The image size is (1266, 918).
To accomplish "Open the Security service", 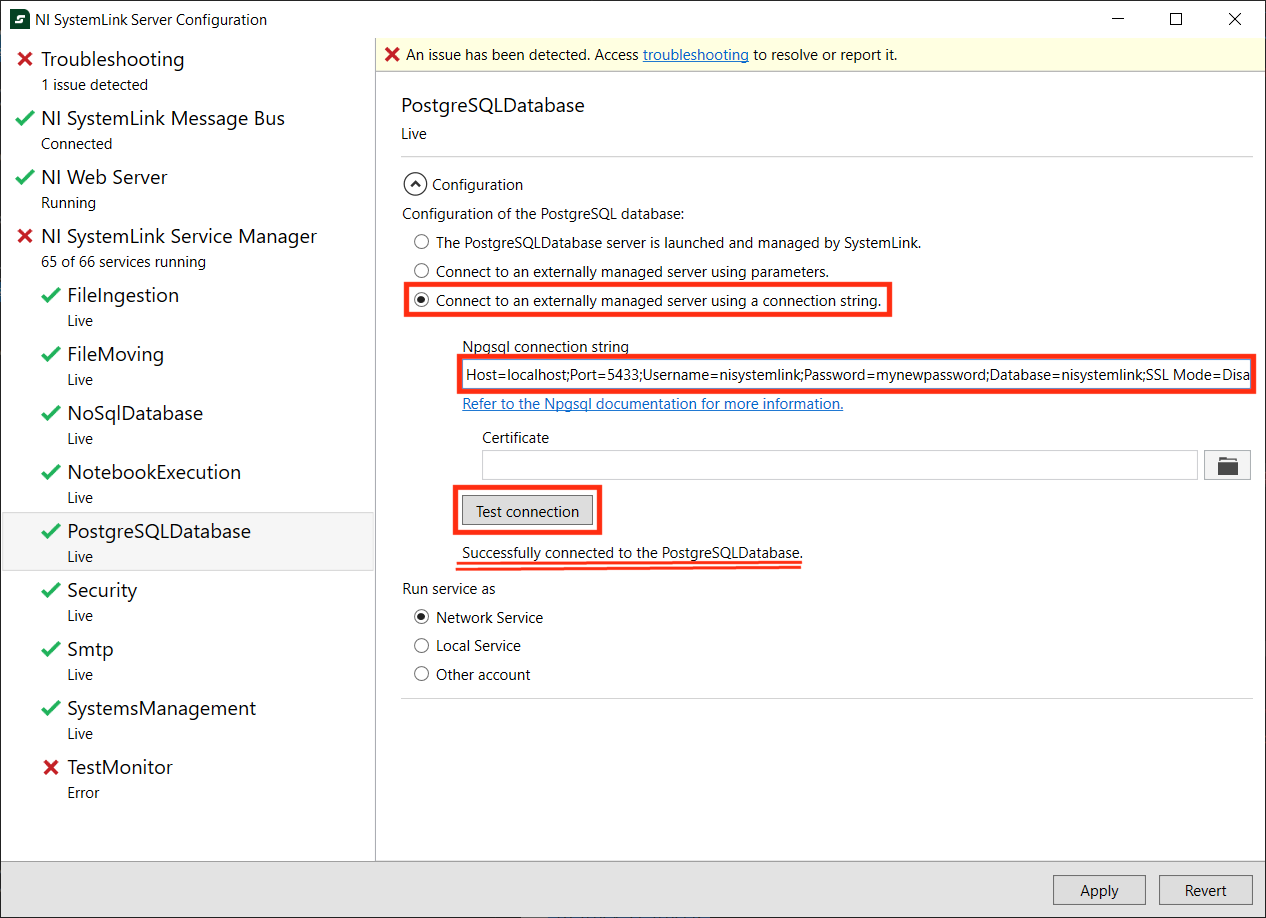I will 188,602.
